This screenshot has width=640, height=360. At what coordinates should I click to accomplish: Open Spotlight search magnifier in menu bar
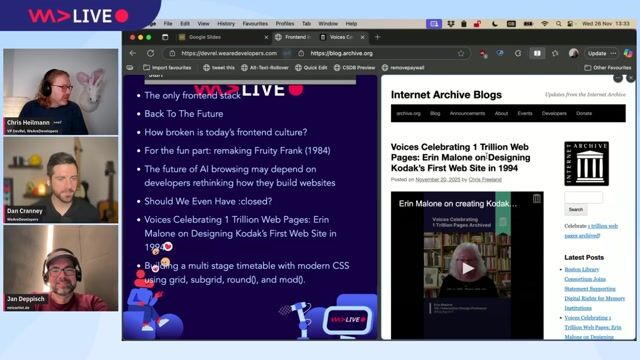coord(558,24)
